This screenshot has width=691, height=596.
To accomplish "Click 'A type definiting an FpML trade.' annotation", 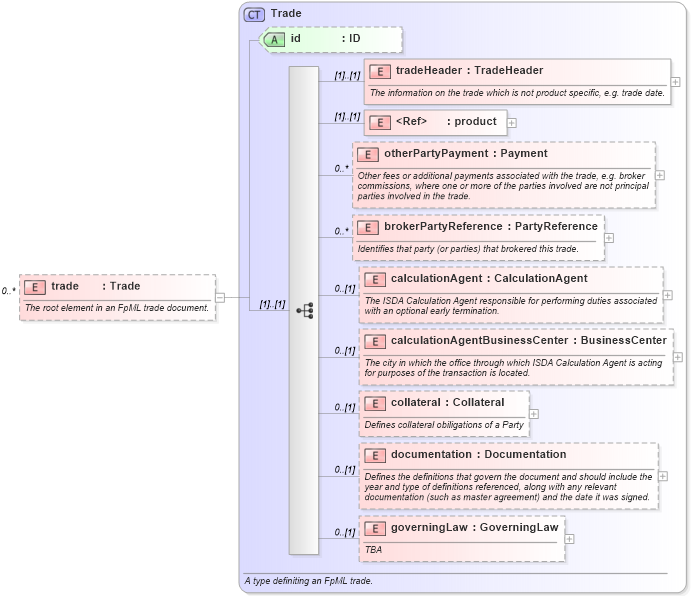I will tap(308, 581).
